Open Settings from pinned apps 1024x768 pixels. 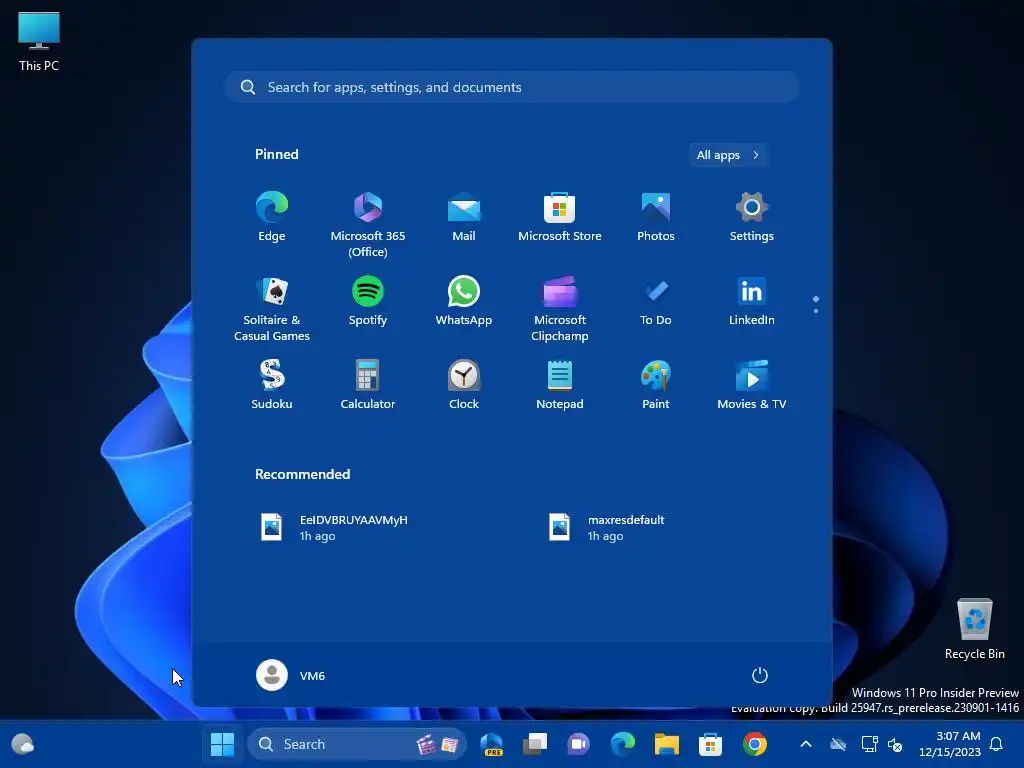pyautogui.click(x=752, y=217)
